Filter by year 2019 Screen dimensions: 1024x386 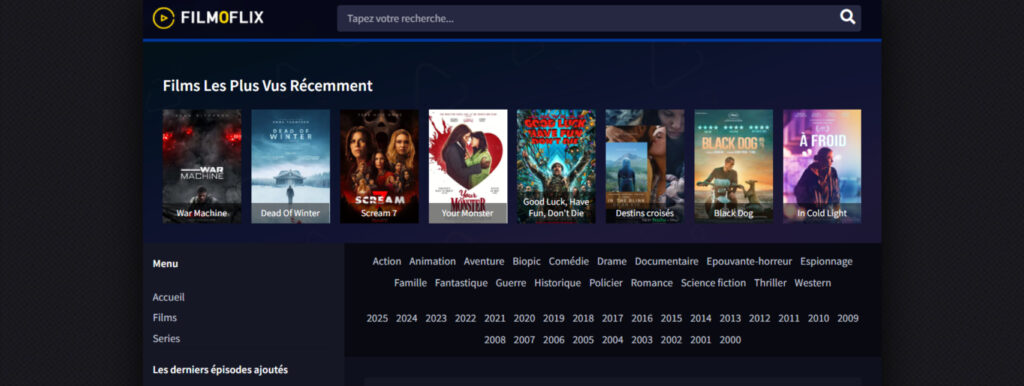(553, 319)
